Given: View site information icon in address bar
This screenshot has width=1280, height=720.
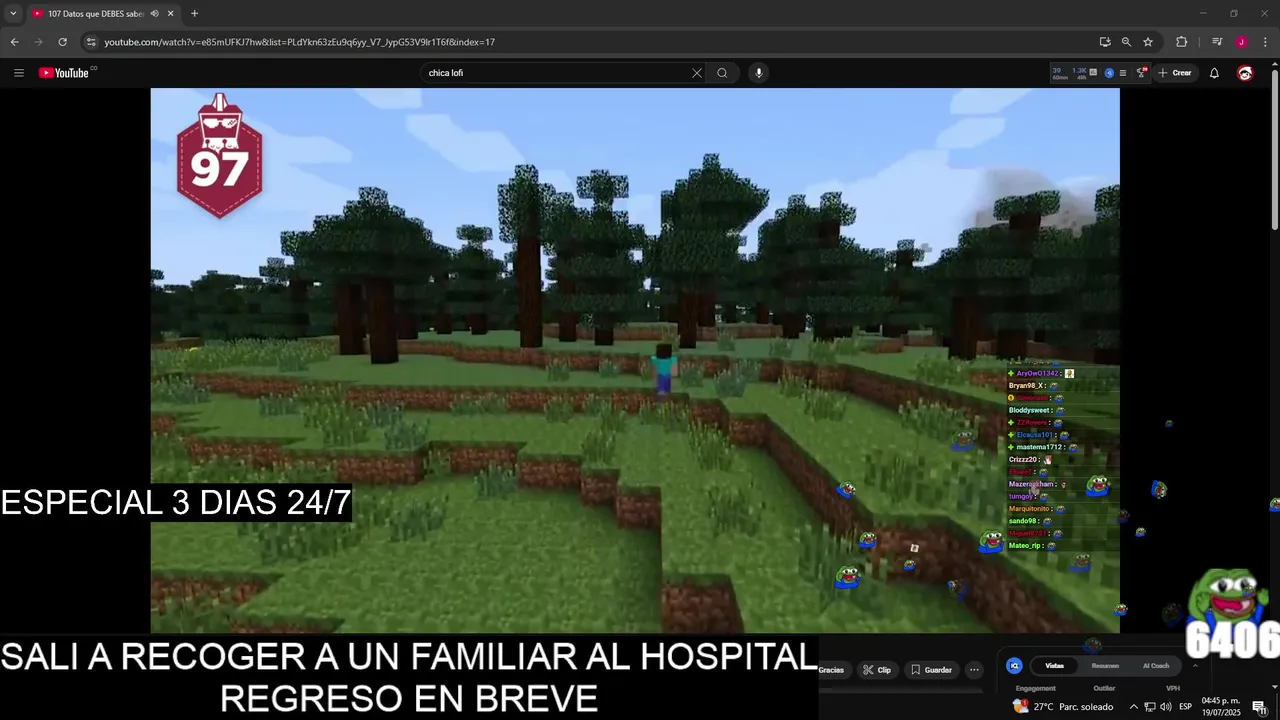Looking at the screenshot, I should 91,42.
